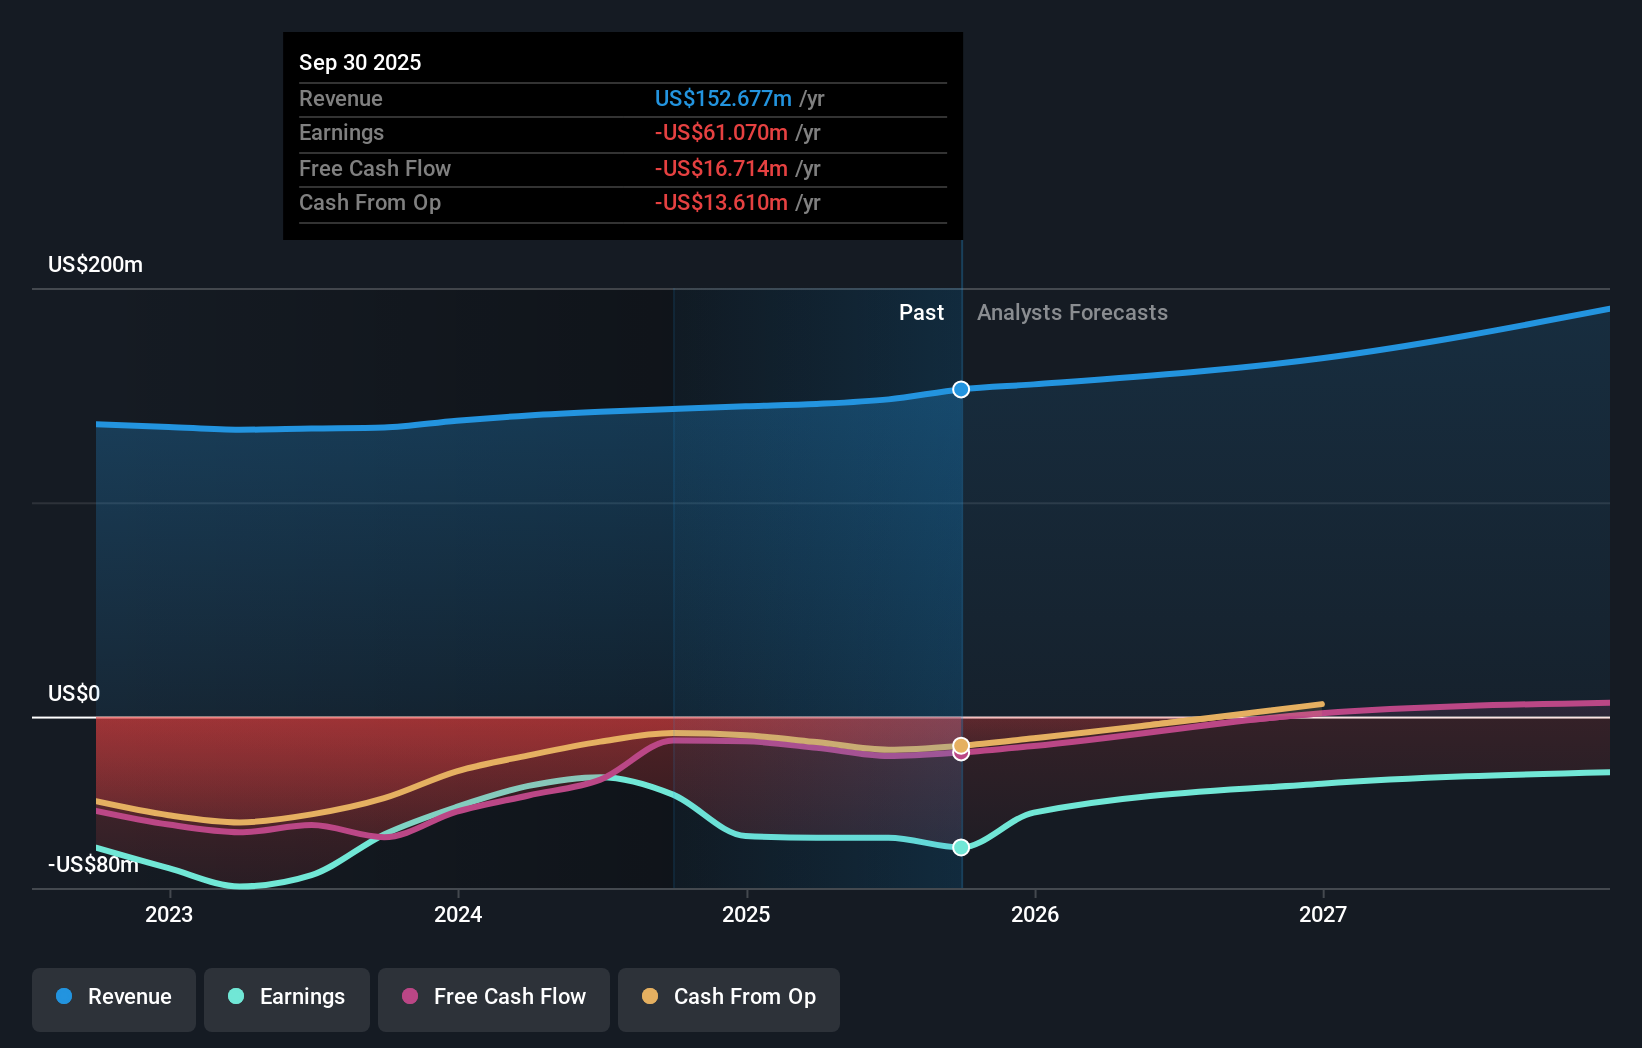The height and width of the screenshot is (1048, 1642).
Task: Select the Revenue data point marker
Action: [x=961, y=390]
